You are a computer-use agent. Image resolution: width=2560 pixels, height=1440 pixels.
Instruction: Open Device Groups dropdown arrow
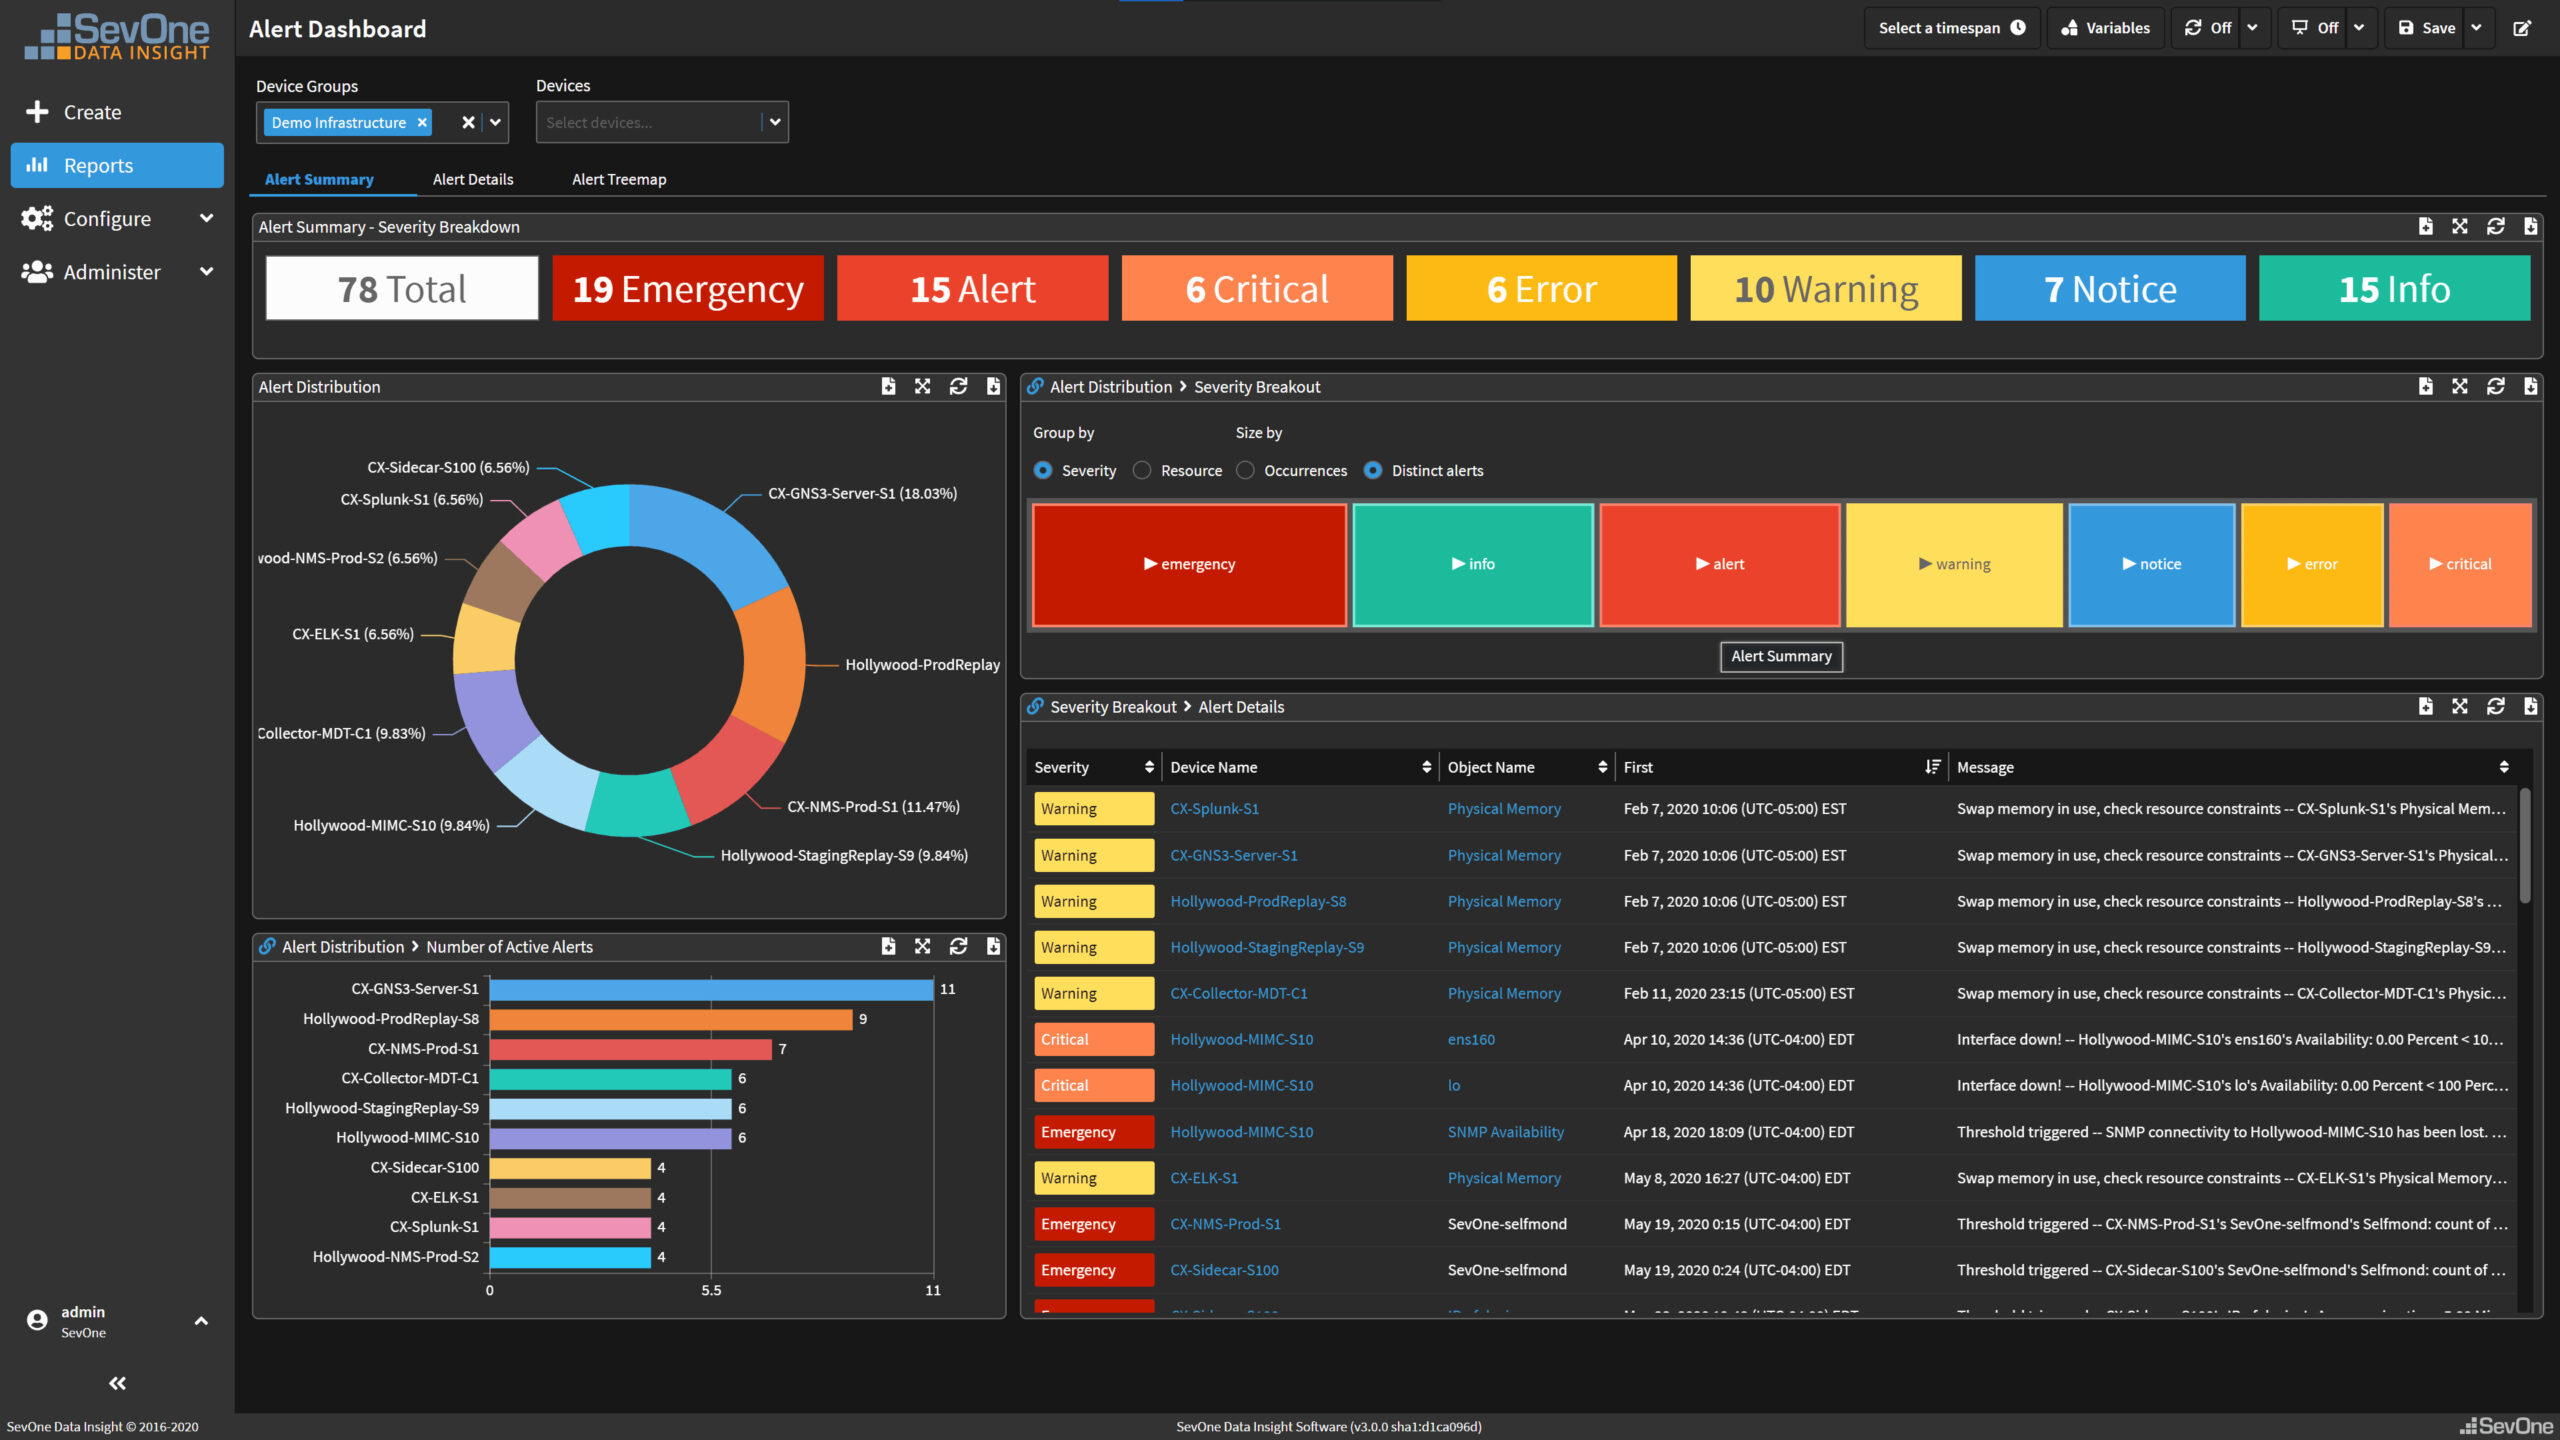click(x=495, y=122)
